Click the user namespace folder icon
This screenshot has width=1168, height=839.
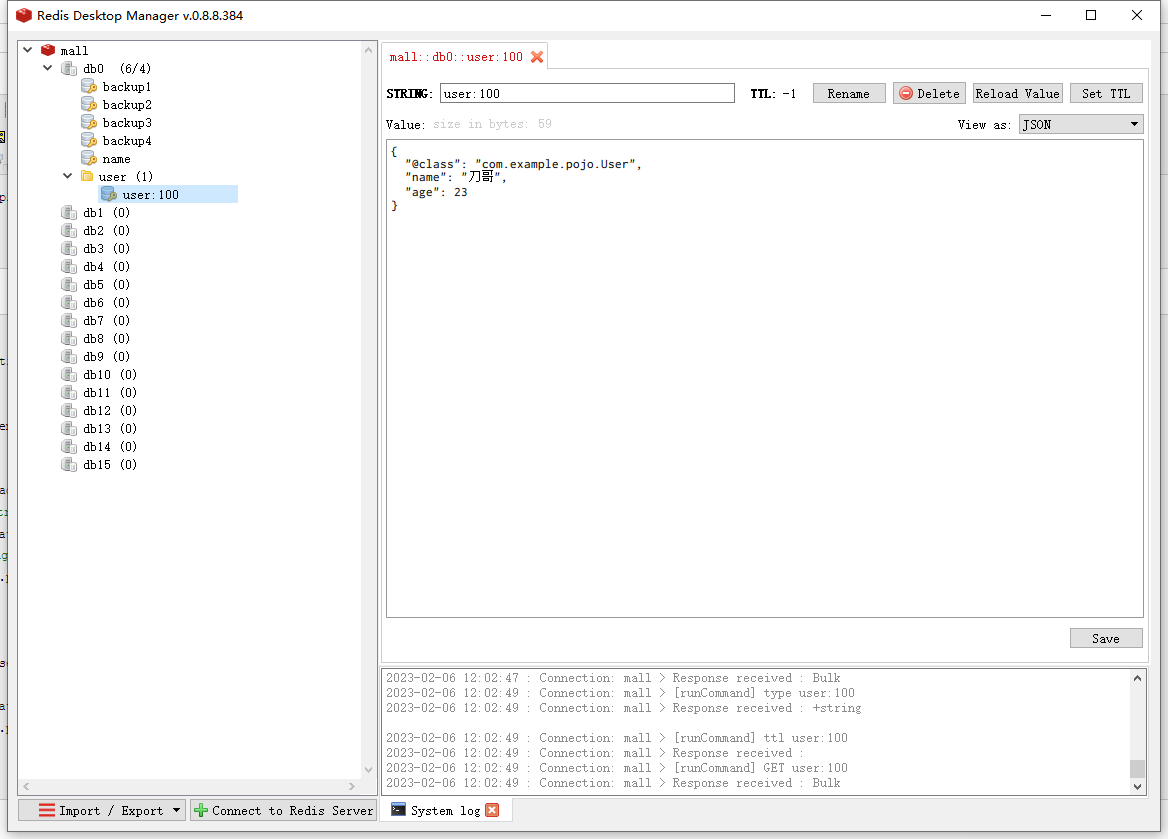[87, 176]
